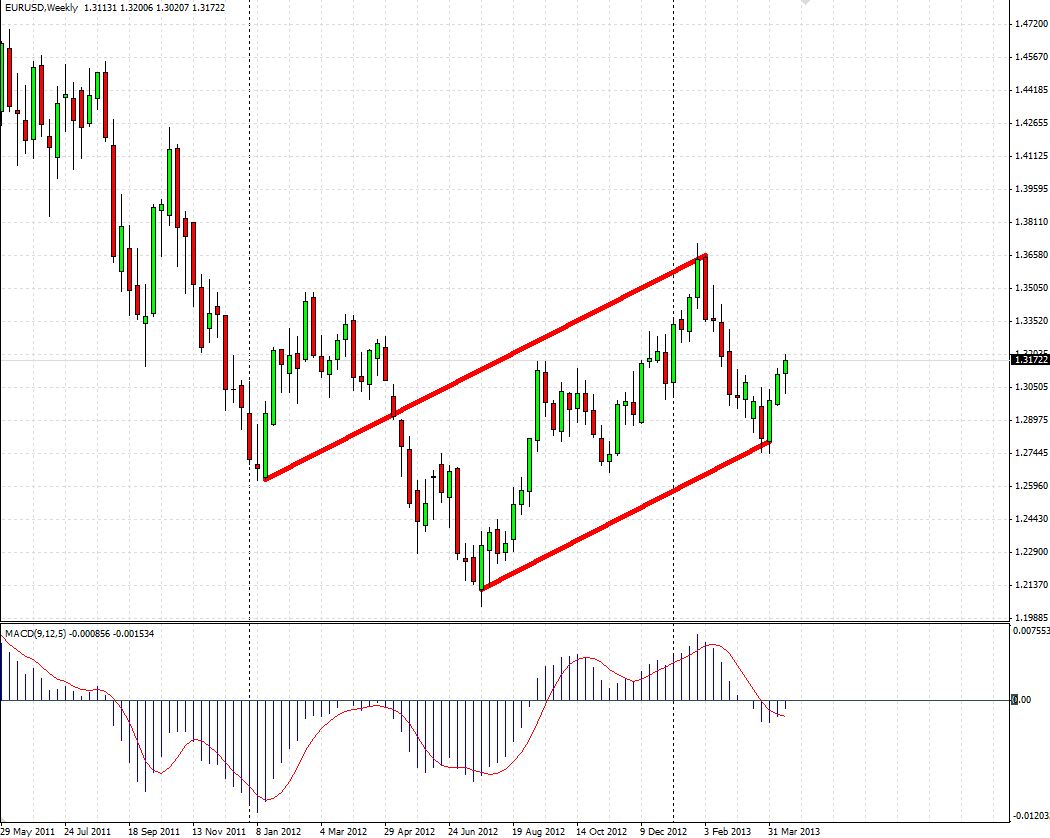Click the 24 Jun 2012 date label

473,831
